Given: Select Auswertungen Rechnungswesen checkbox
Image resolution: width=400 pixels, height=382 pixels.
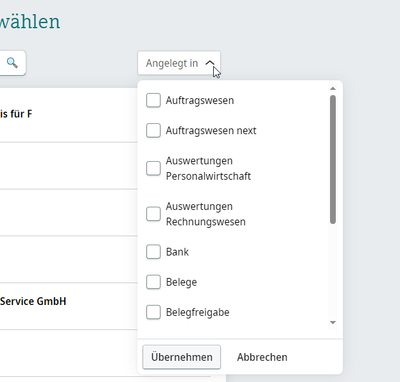Looking at the screenshot, I should [x=153, y=214].
